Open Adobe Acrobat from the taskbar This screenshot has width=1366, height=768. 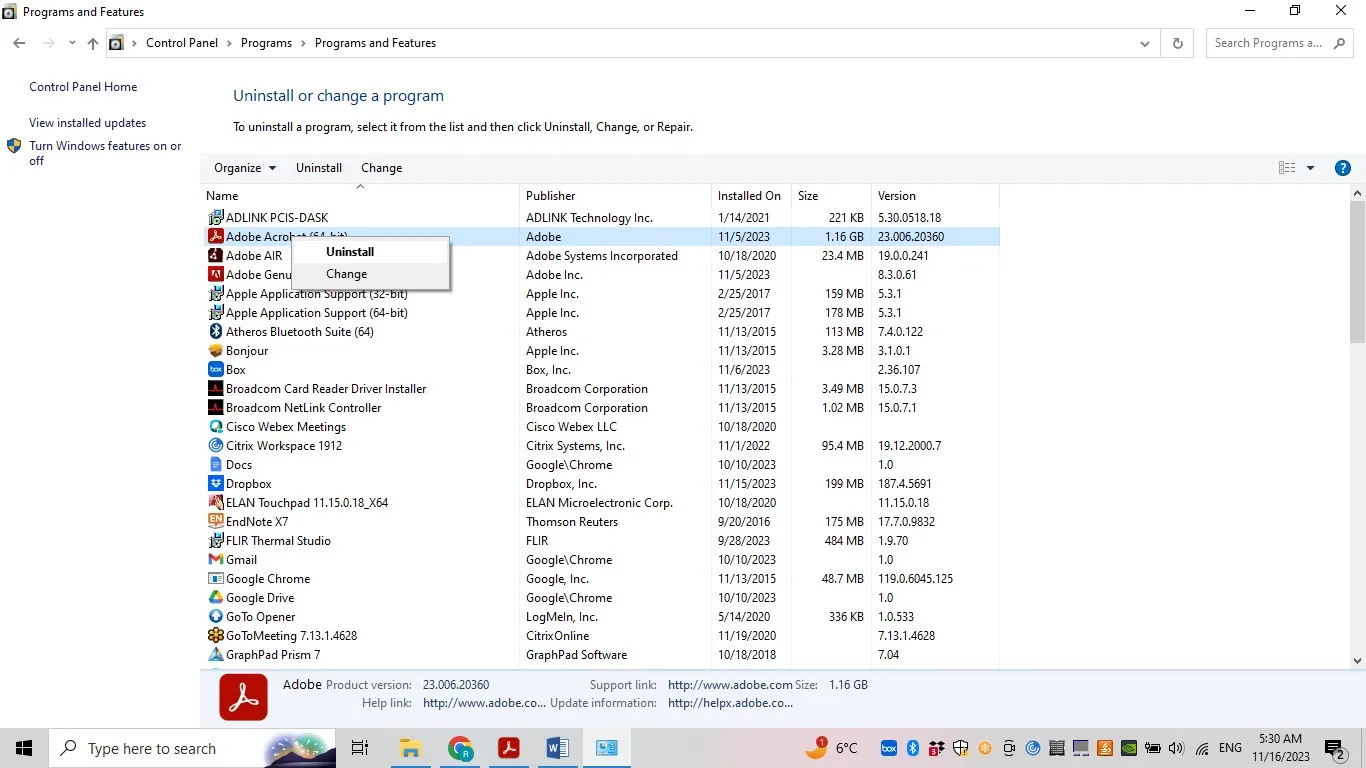coord(509,748)
